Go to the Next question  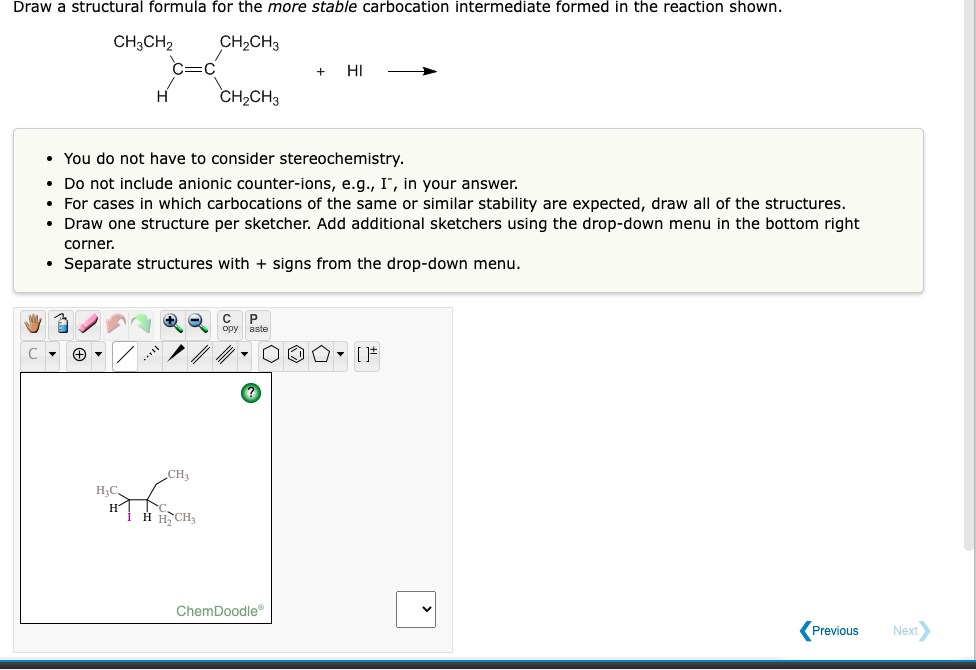click(911, 631)
